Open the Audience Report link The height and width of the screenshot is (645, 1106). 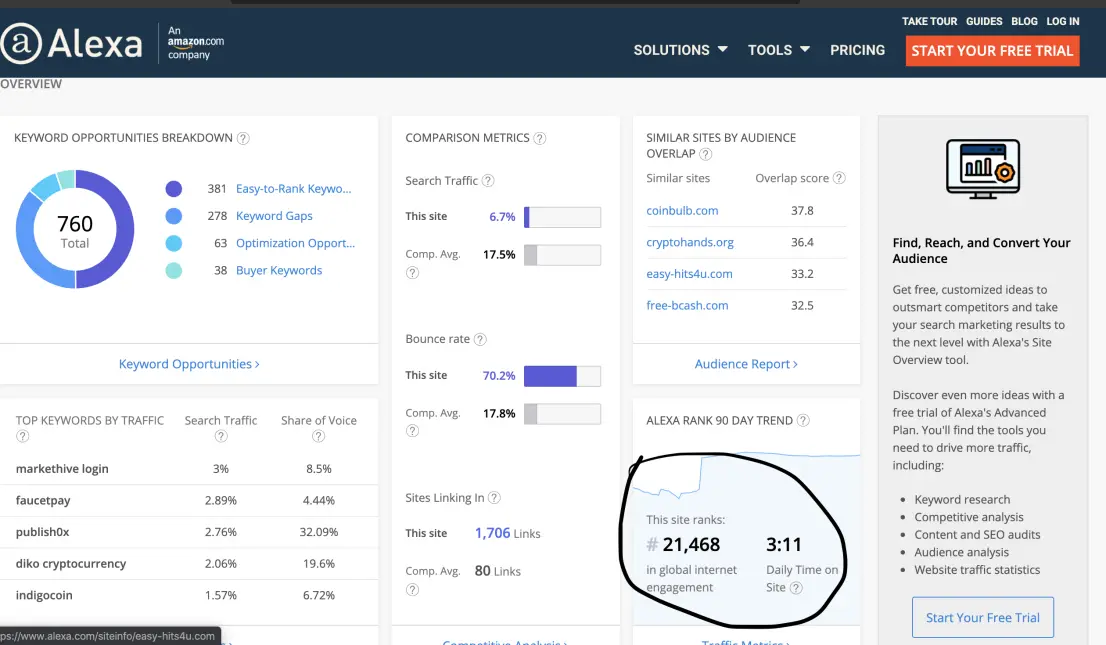746,364
